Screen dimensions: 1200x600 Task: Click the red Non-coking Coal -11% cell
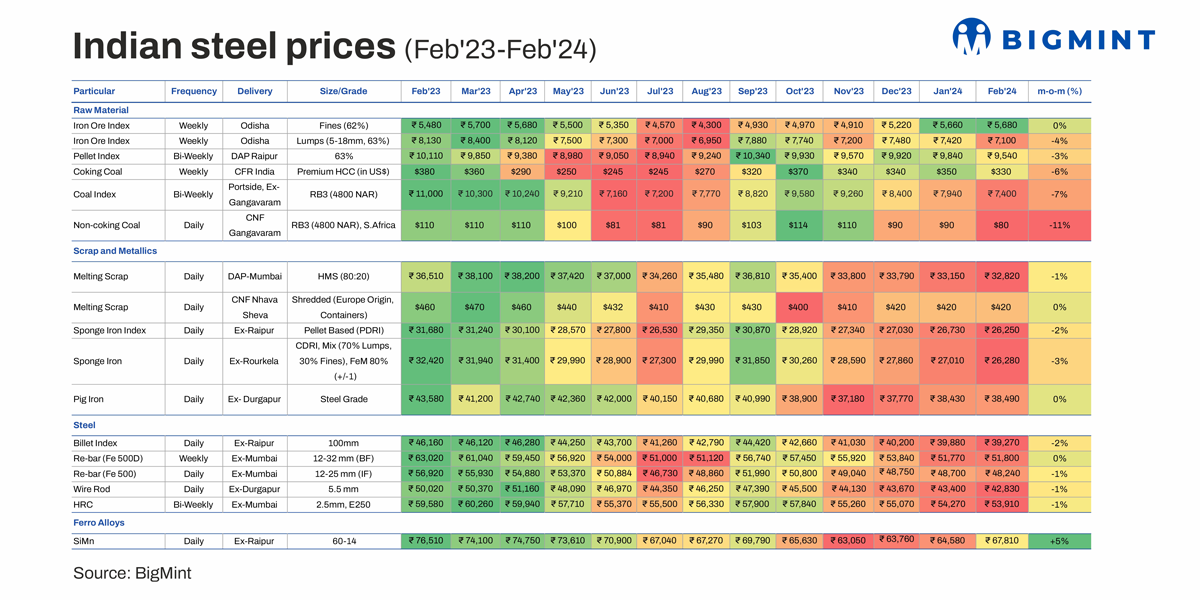[1059, 225]
